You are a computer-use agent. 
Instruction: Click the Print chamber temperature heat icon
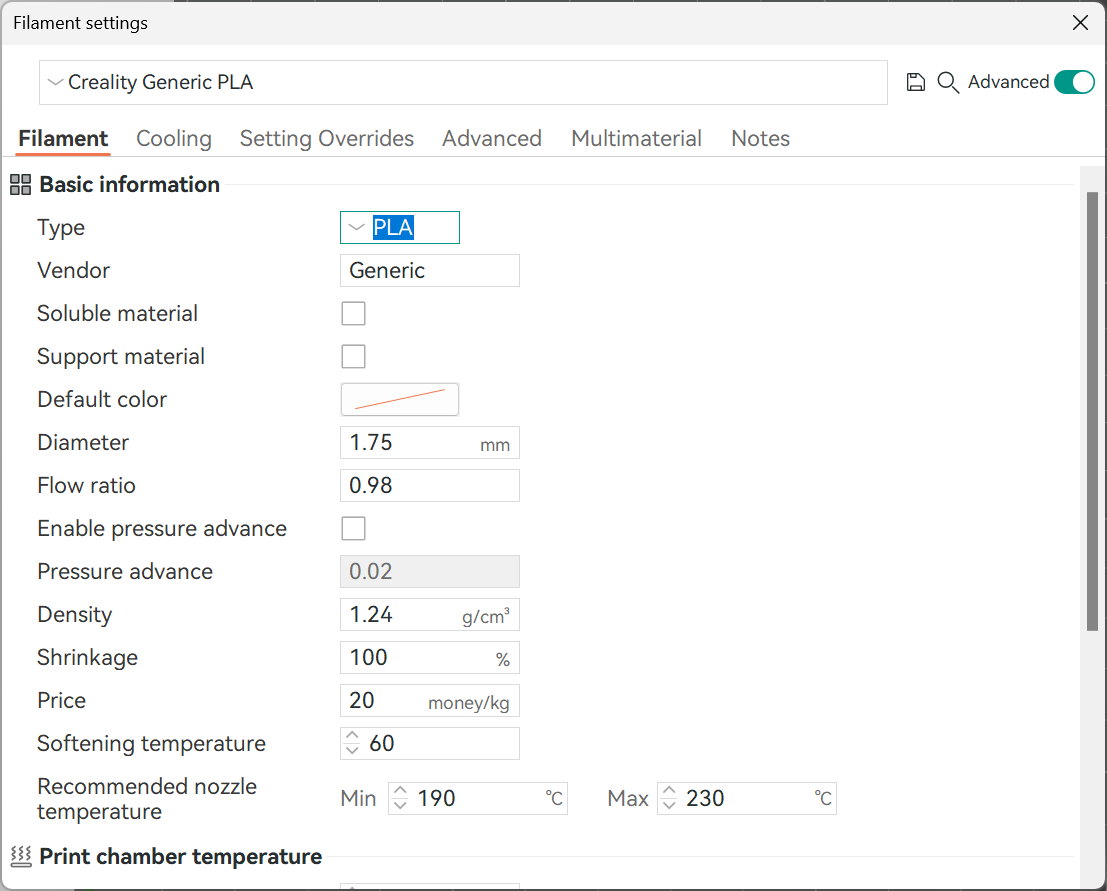(x=21, y=856)
